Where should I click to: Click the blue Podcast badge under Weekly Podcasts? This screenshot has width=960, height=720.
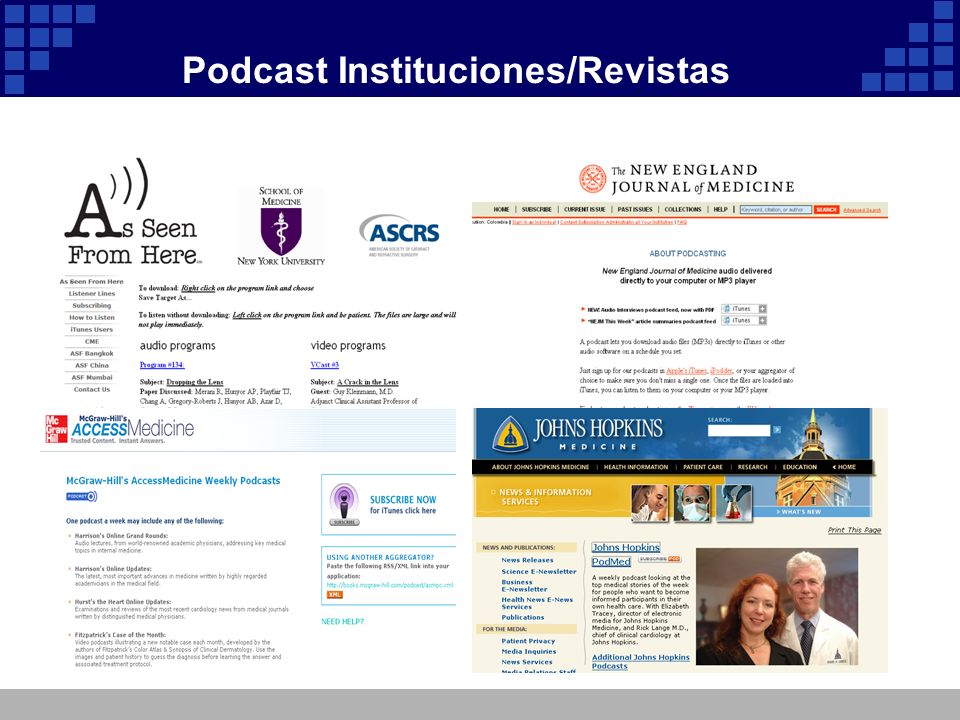pos(81,497)
